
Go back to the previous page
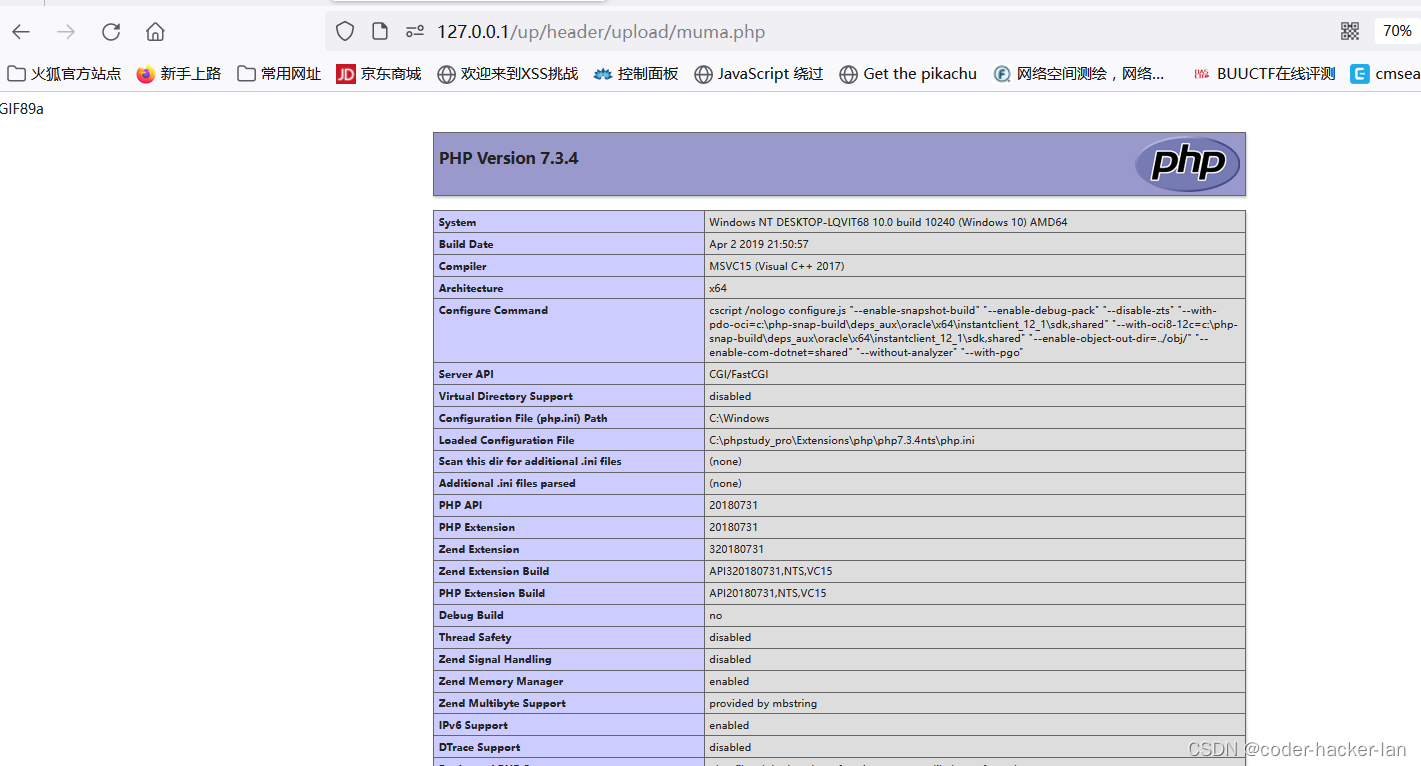(21, 32)
